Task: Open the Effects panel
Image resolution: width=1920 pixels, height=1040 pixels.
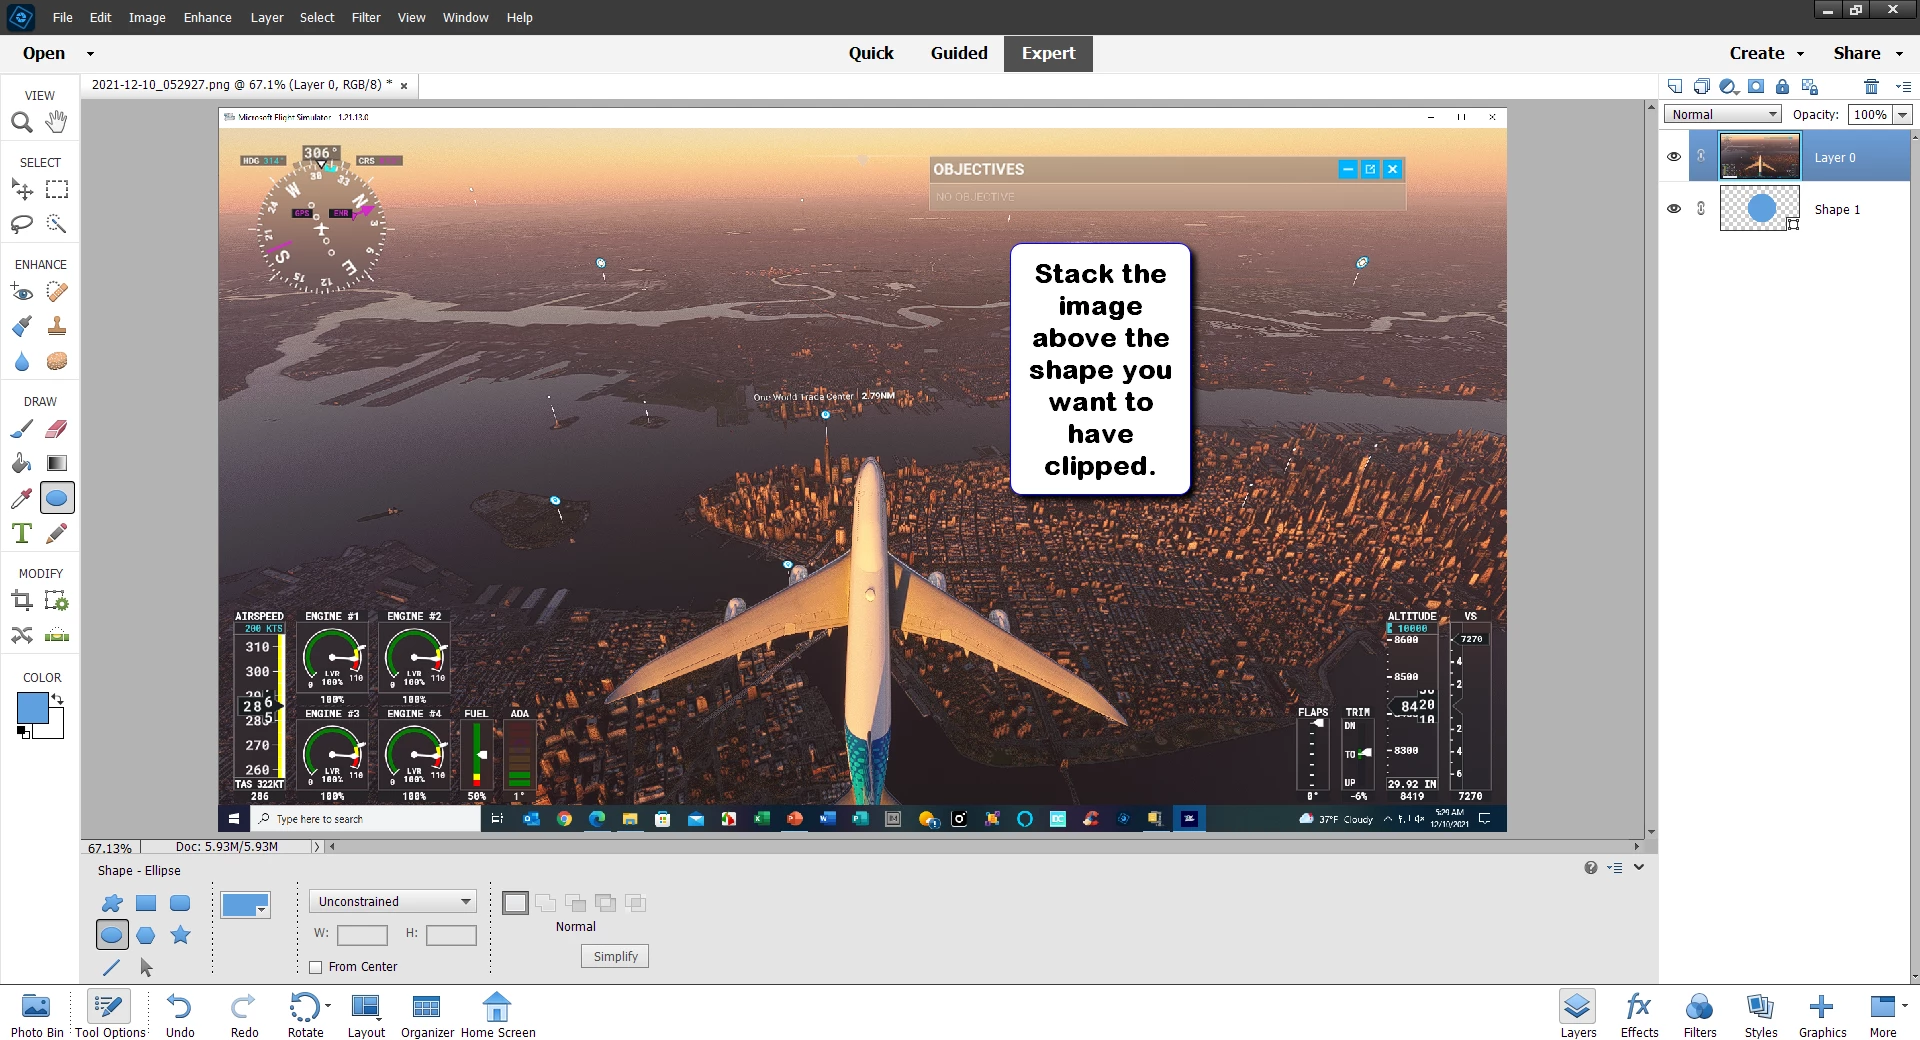Action: (1639, 1015)
